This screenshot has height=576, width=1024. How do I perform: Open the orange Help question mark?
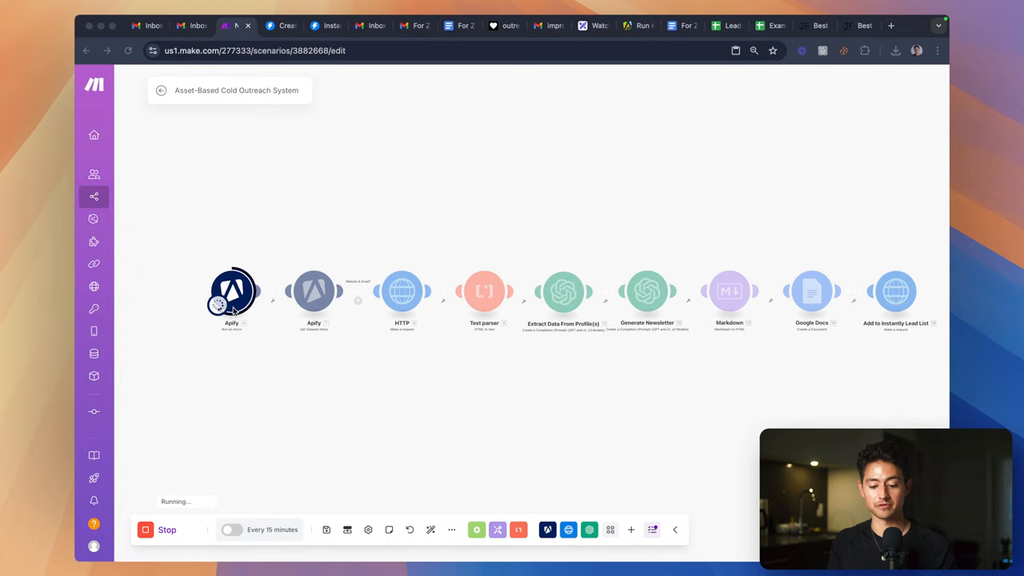pyautogui.click(x=94, y=524)
